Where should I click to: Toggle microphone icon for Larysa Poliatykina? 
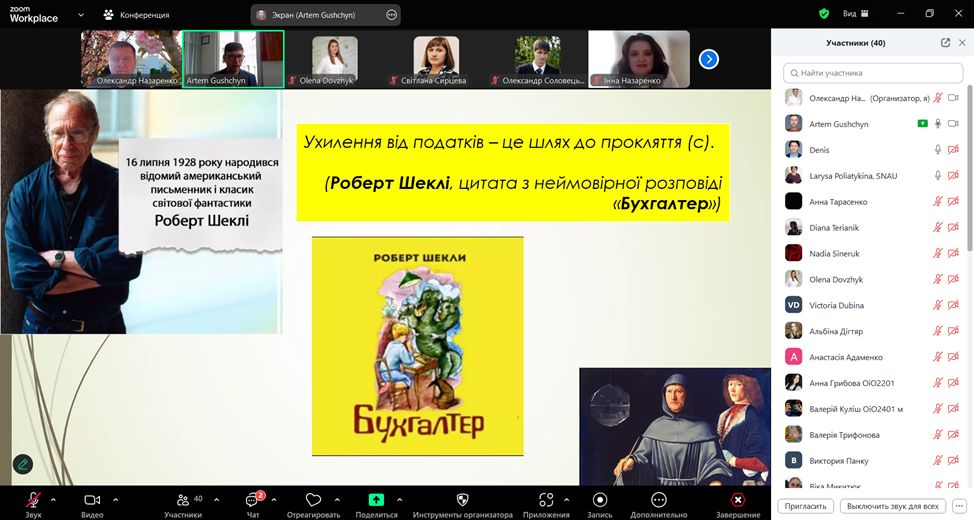pos(938,176)
